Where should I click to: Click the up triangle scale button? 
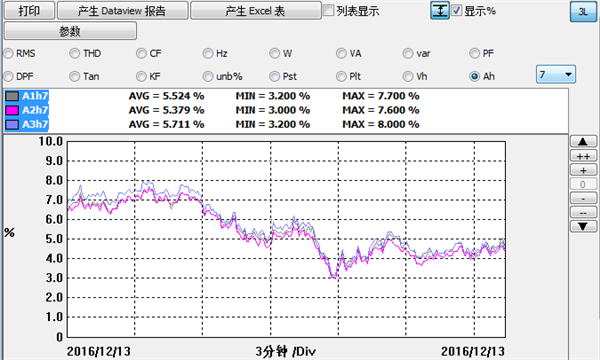(x=583, y=142)
